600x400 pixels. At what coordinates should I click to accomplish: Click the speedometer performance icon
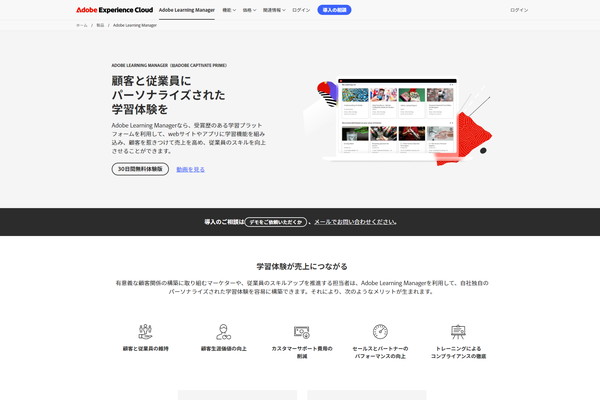click(x=380, y=331)
